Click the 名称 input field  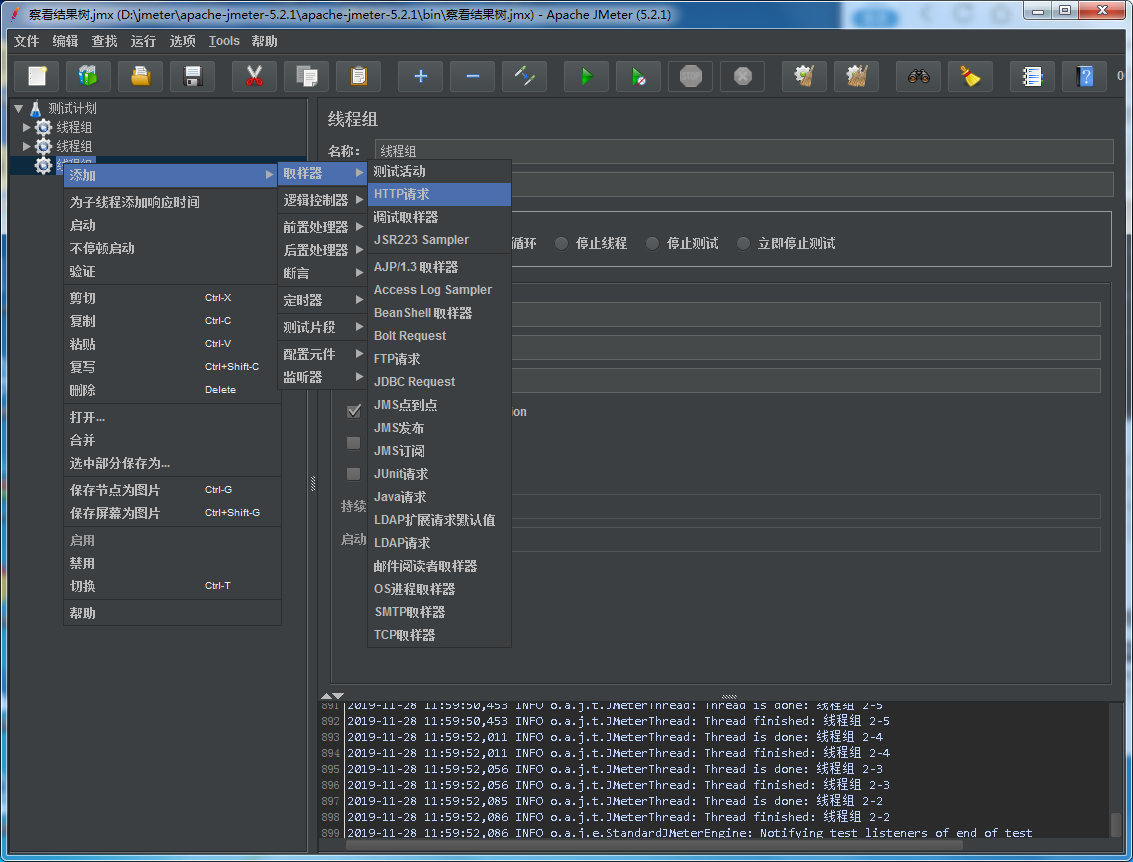pyautogui.click(x=744, y=151)
